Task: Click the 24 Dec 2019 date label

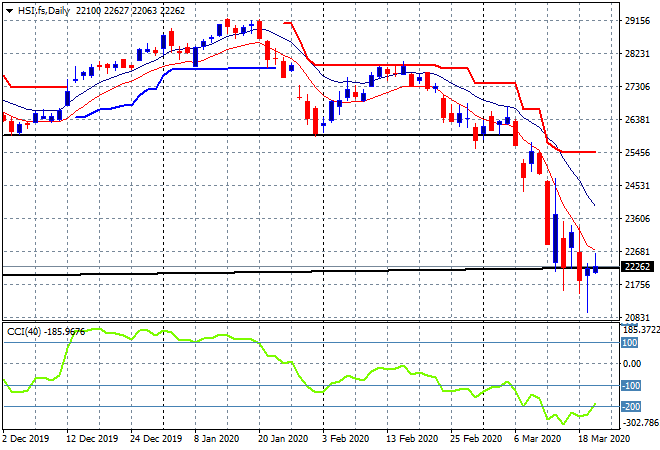Action: pos(156,439)
